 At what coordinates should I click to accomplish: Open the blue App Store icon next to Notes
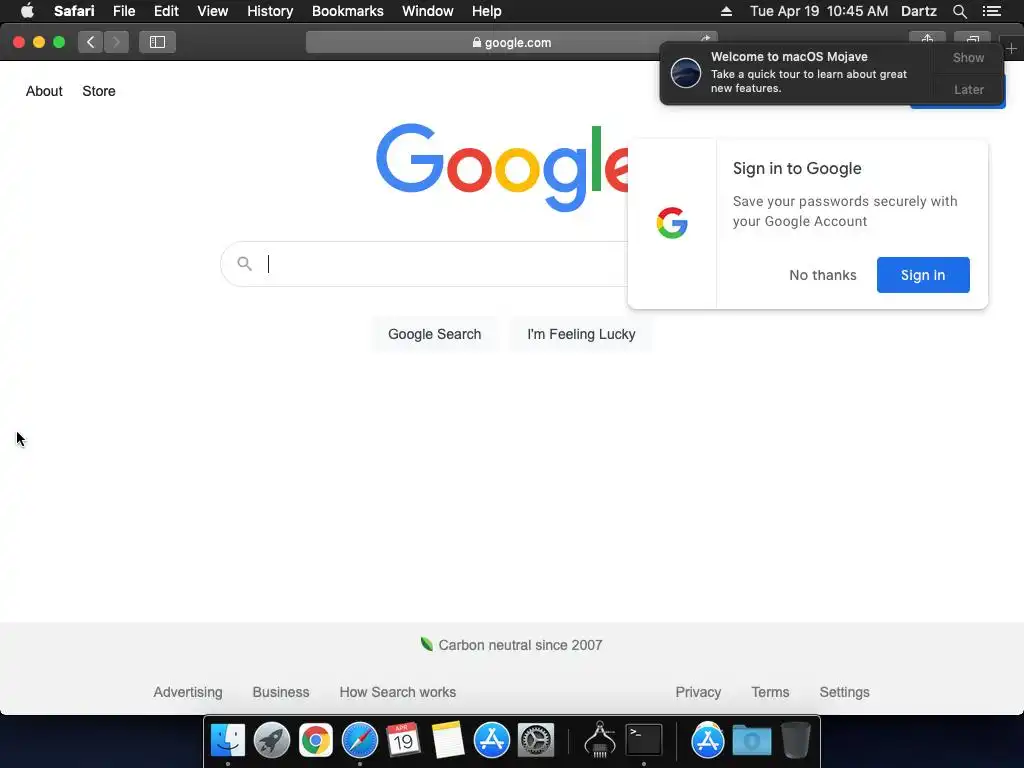pyautogui.click(x=491, y=740)
